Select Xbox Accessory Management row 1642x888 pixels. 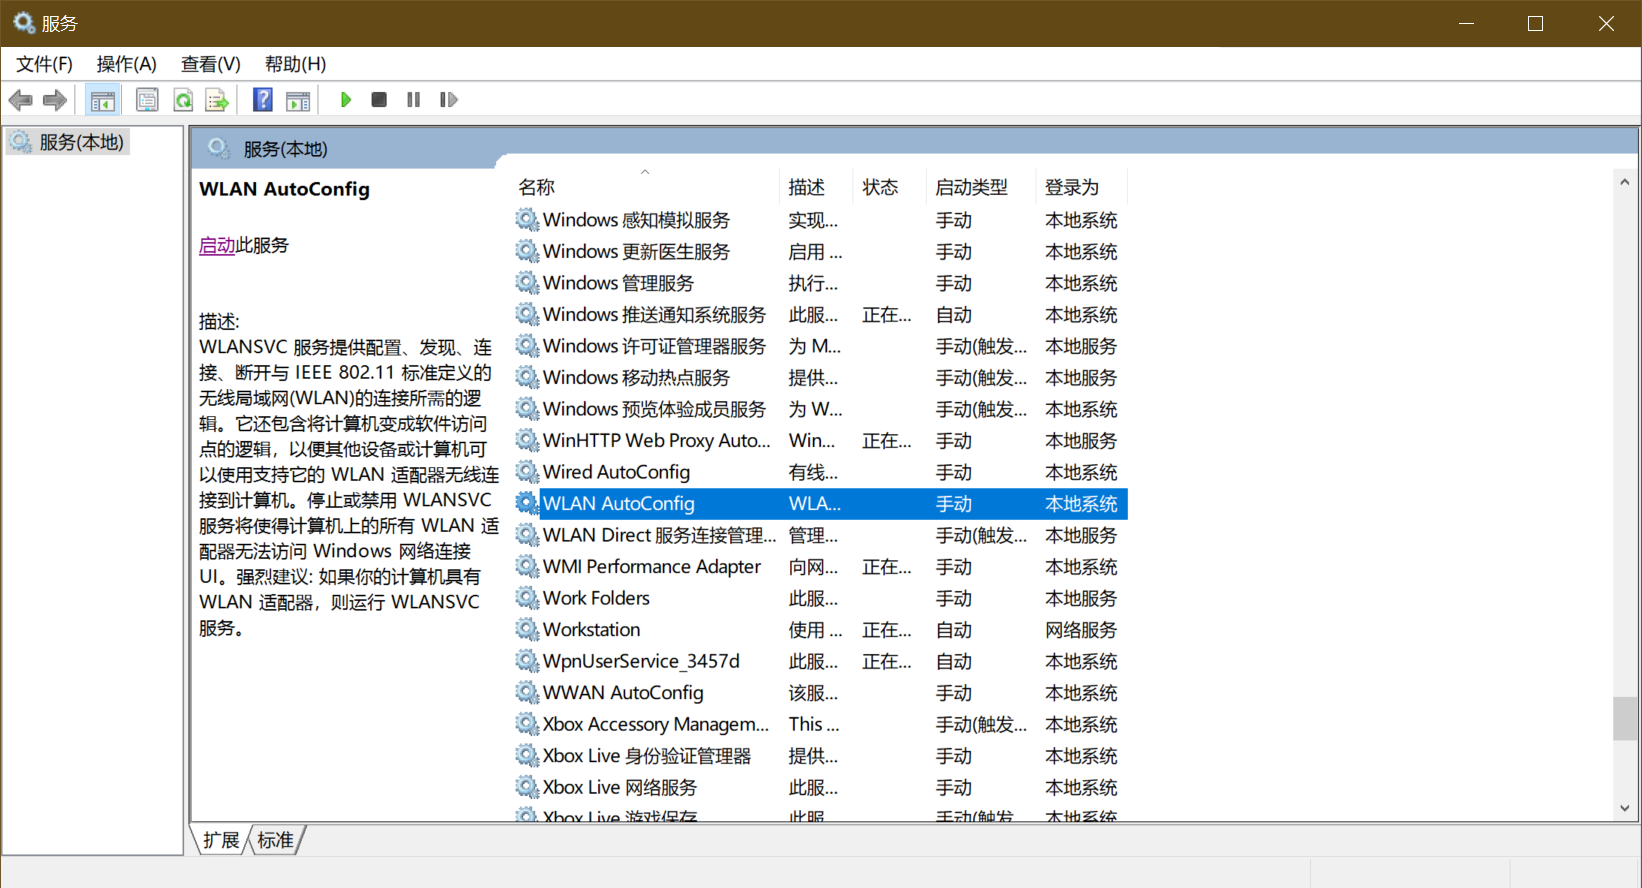pyautogui.click(x=820, y=724)
